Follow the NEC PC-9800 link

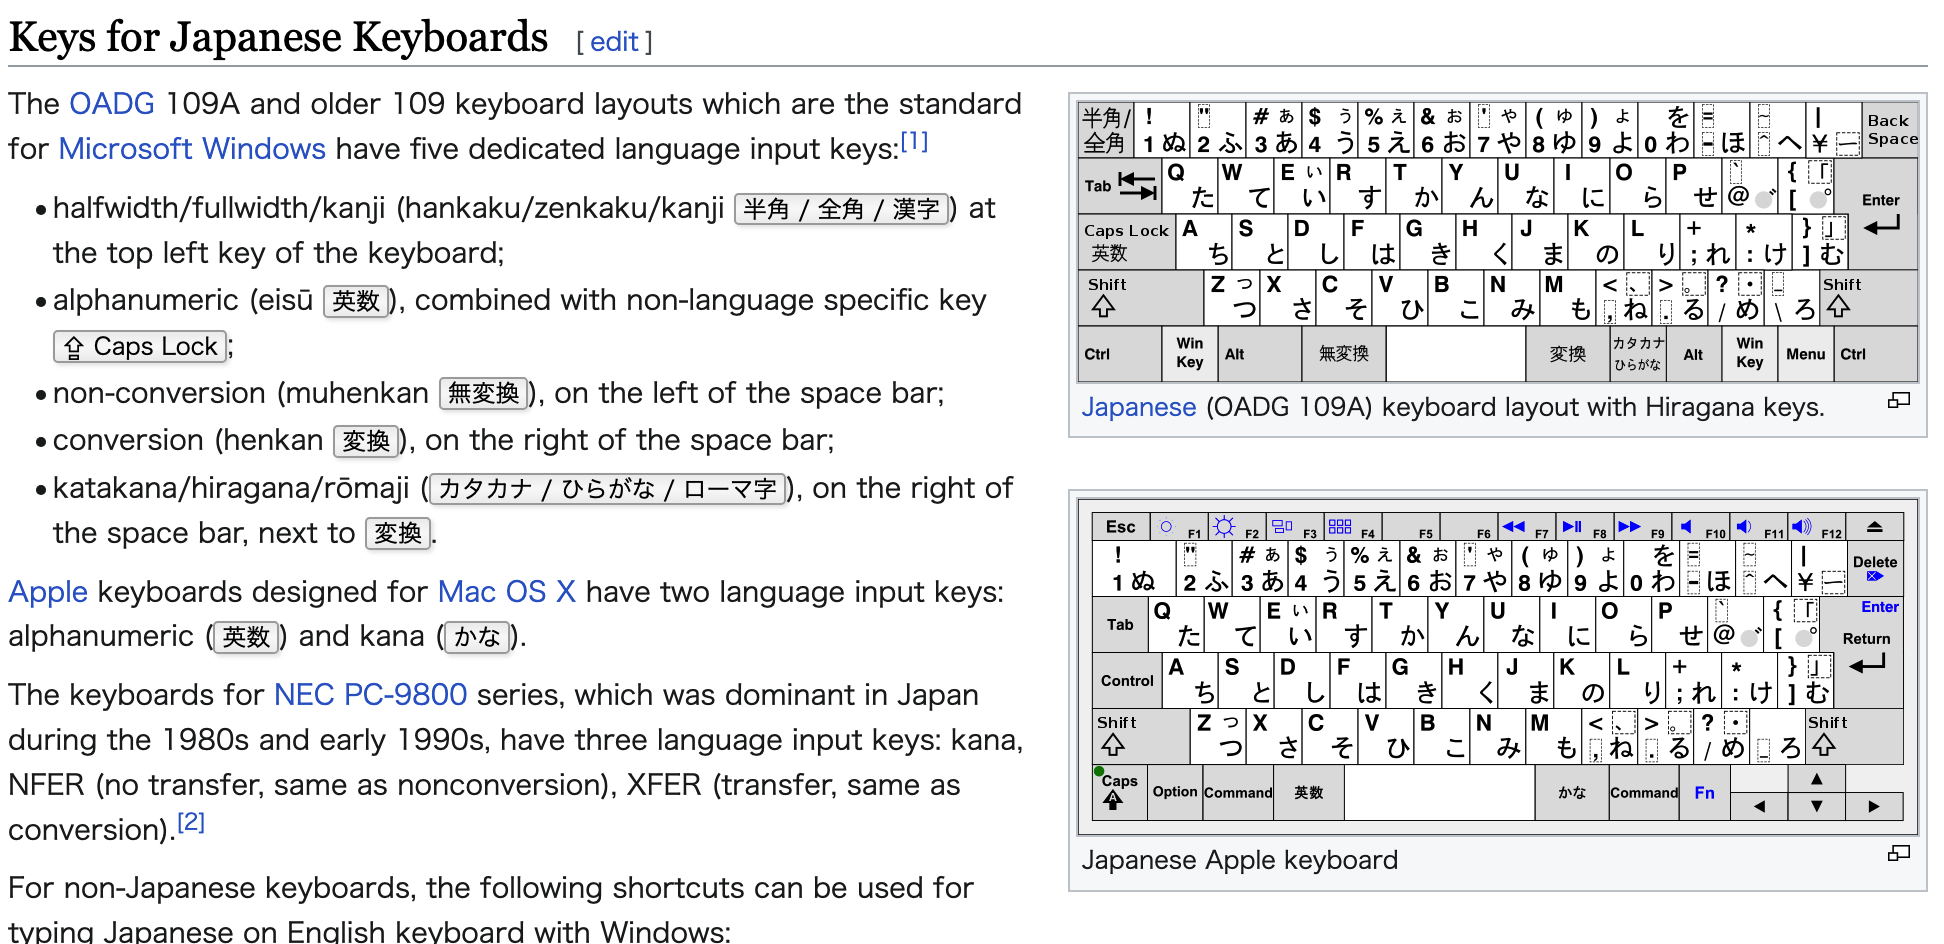(370, 694)
